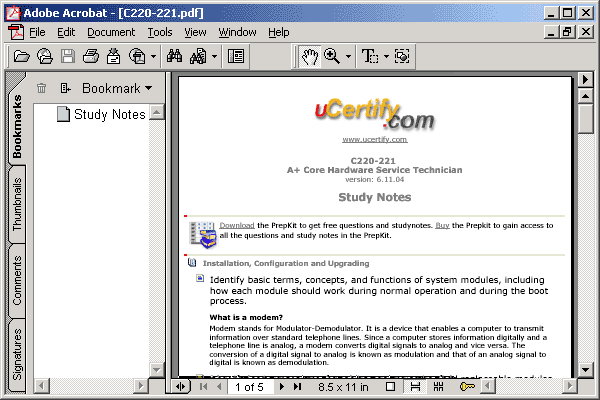Click the Download link for PrepKit
This screenshot has width=600, height=400.
(x=237, y=225)
